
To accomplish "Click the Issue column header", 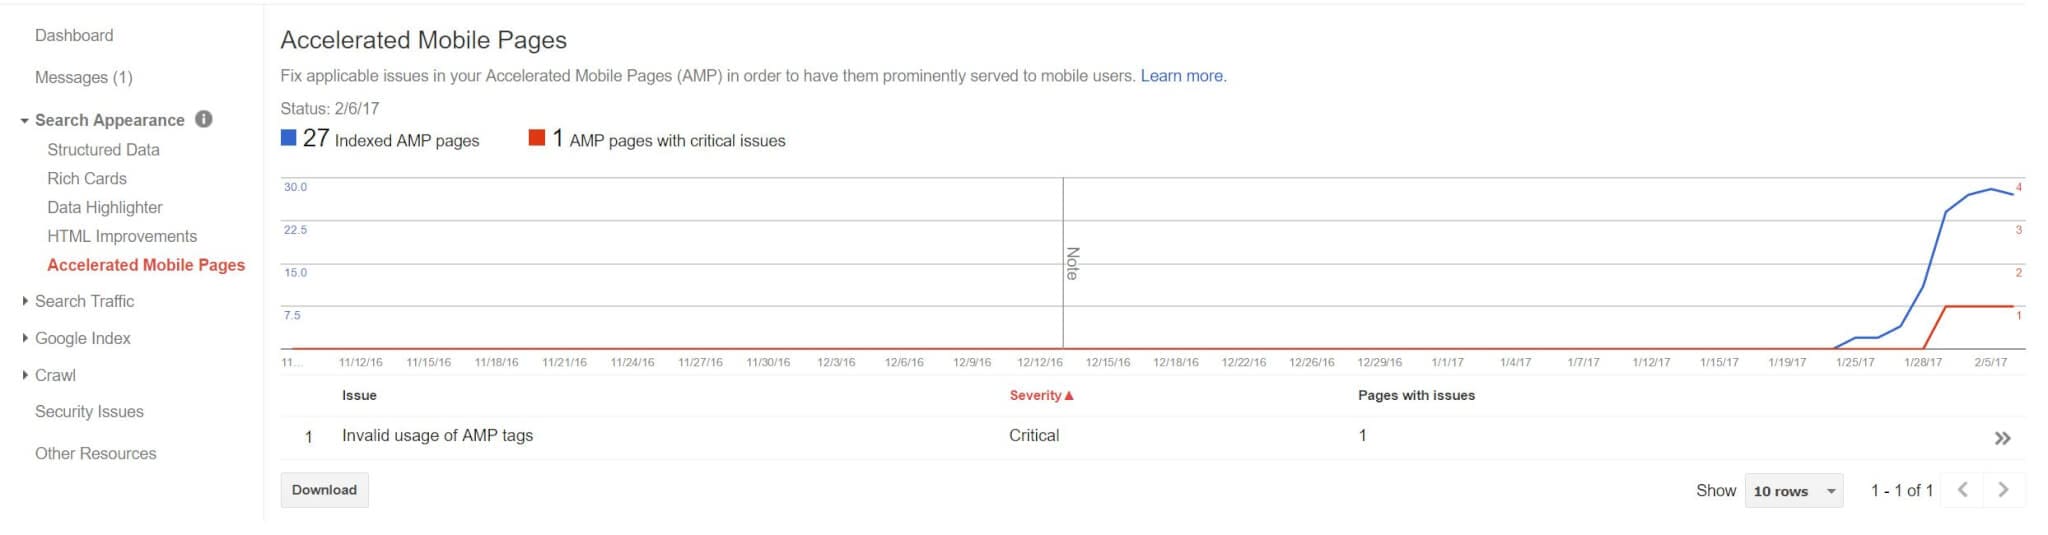I will point(359,395).
